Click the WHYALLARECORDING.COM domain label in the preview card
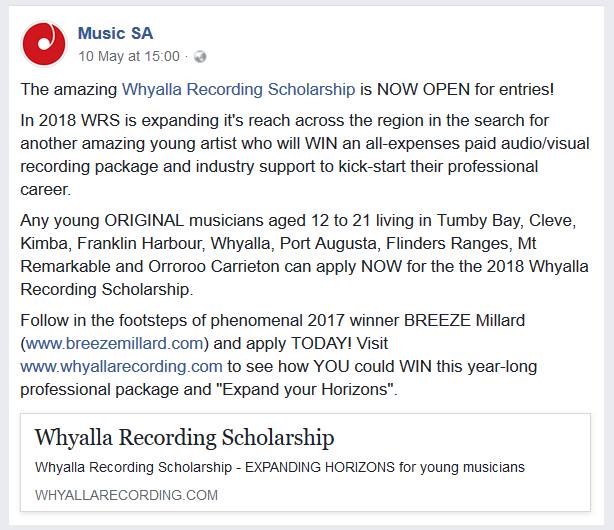The height and width of the screenshot is (530, 614). pyautogui.click(x=126, y=495)
